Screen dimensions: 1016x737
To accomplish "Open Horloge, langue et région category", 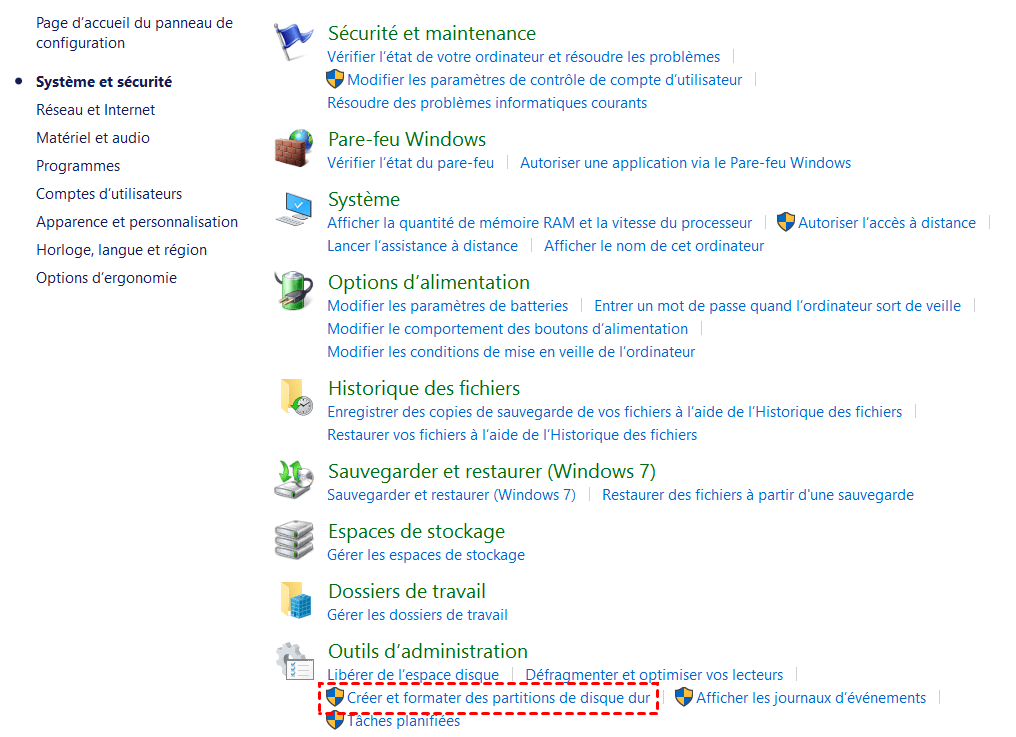I will pyautogui.click(x=121, y=250).
